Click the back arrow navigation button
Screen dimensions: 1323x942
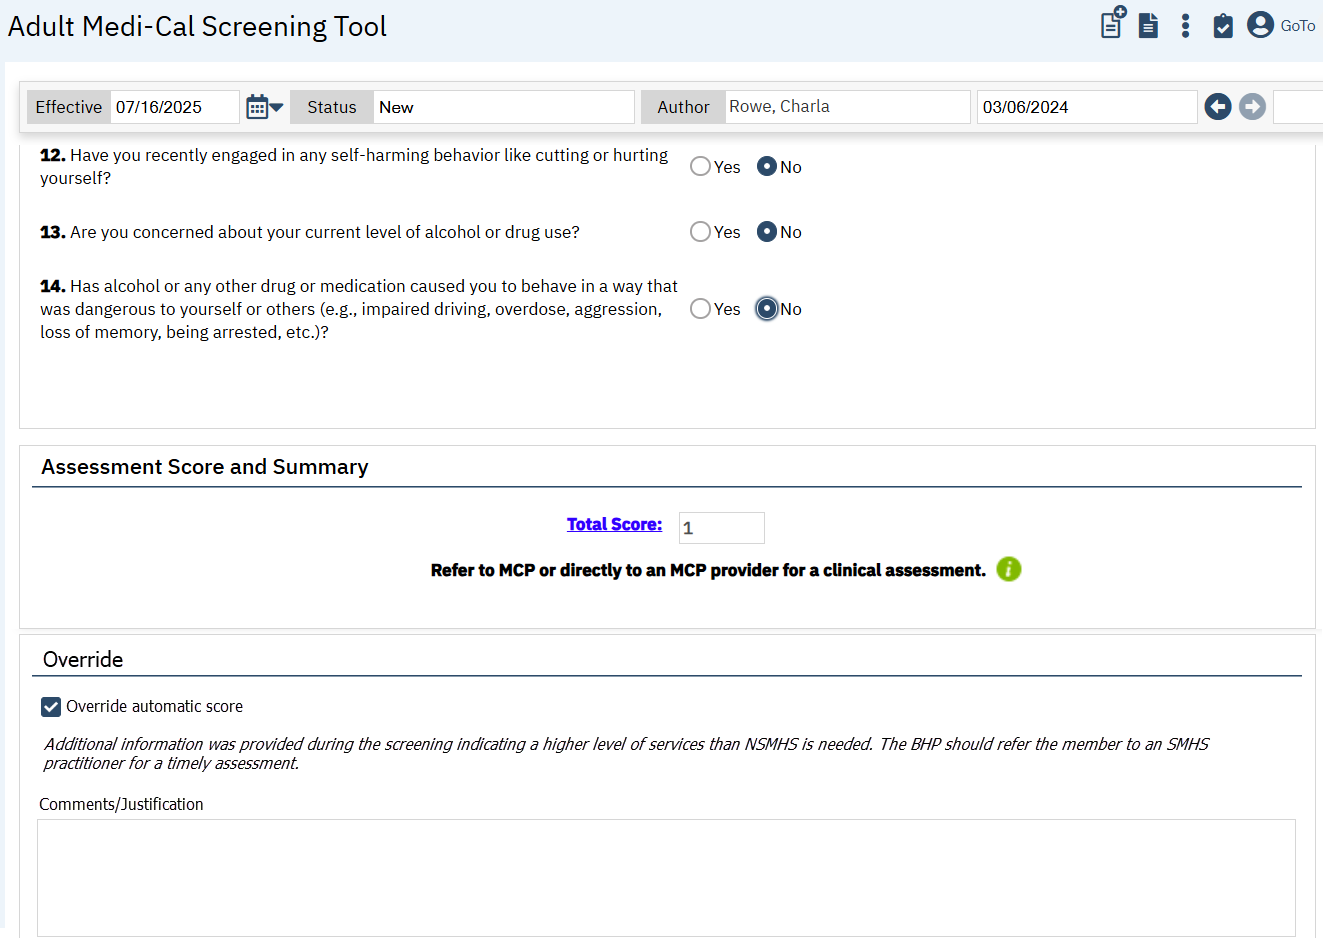coord(1217,107)
